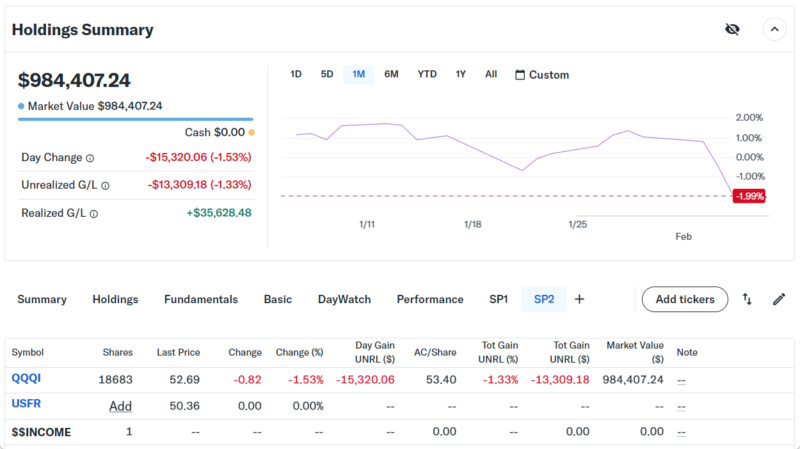The image size is (800, 449).
Task: Toggle hide balances eye icon
Action: coord(732,29)
